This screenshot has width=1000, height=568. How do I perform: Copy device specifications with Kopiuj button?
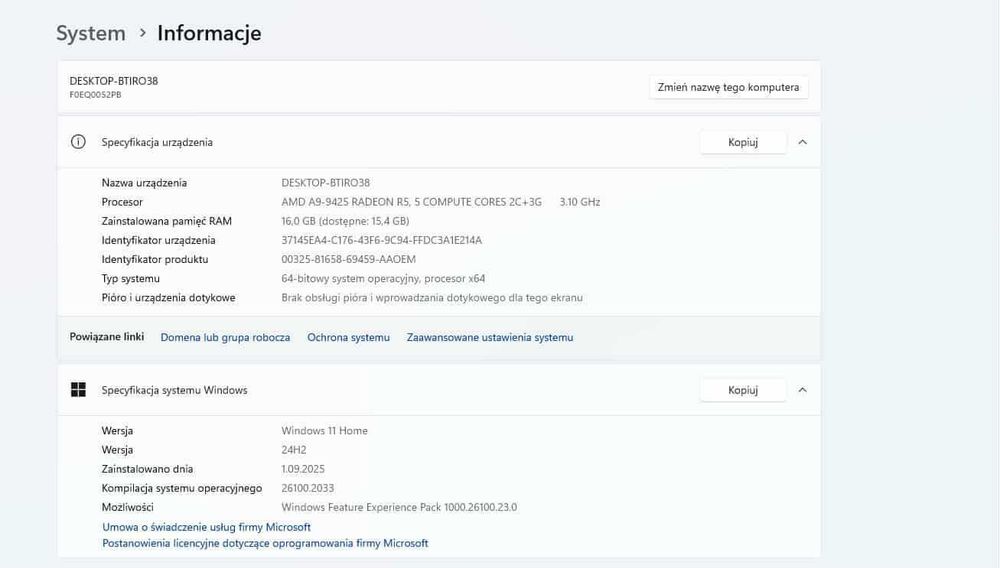pos(743,142)
